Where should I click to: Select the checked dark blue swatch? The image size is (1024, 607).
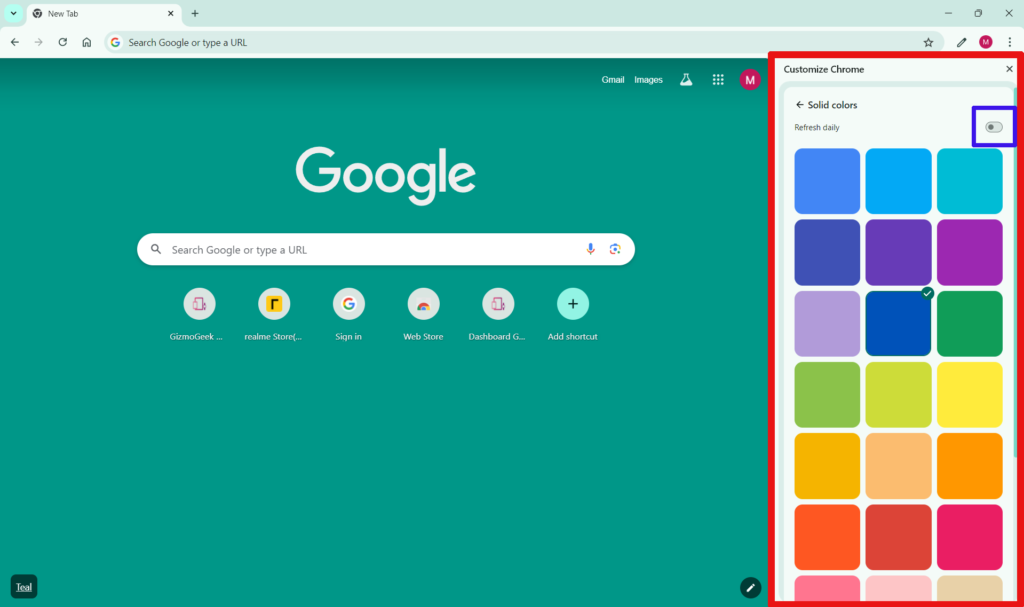(x=898, y=323)
